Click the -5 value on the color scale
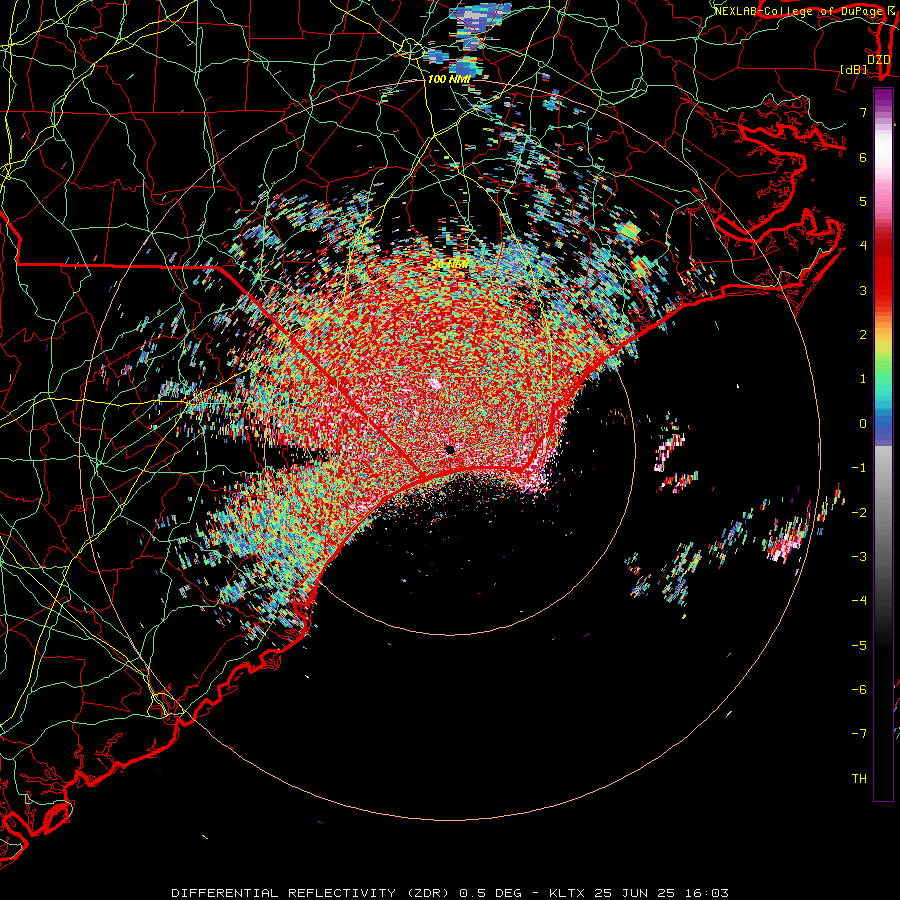900x900 pixels. pos(859,646)
